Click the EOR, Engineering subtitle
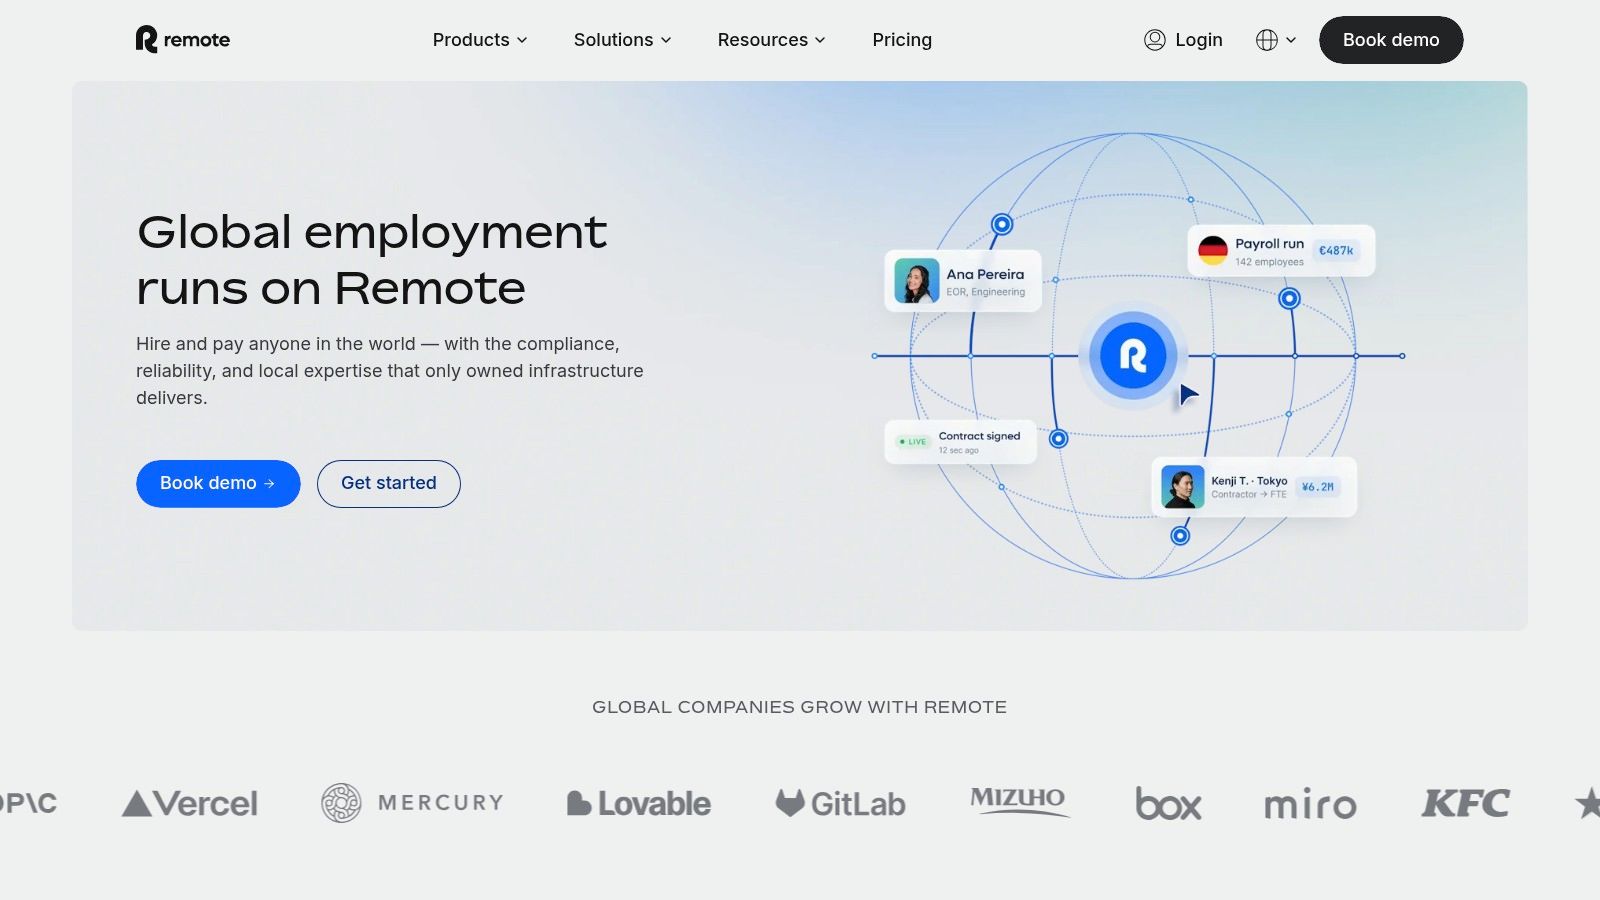Viewport: 1600px width, 900px height. (x=986, y=292)
